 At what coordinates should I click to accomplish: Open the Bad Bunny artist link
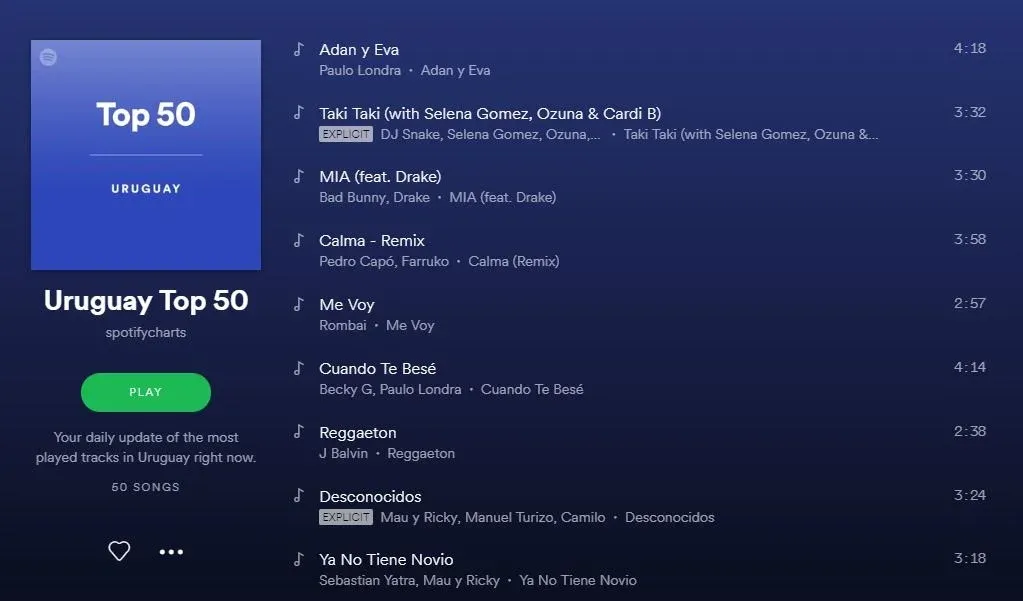pos(352,197)
